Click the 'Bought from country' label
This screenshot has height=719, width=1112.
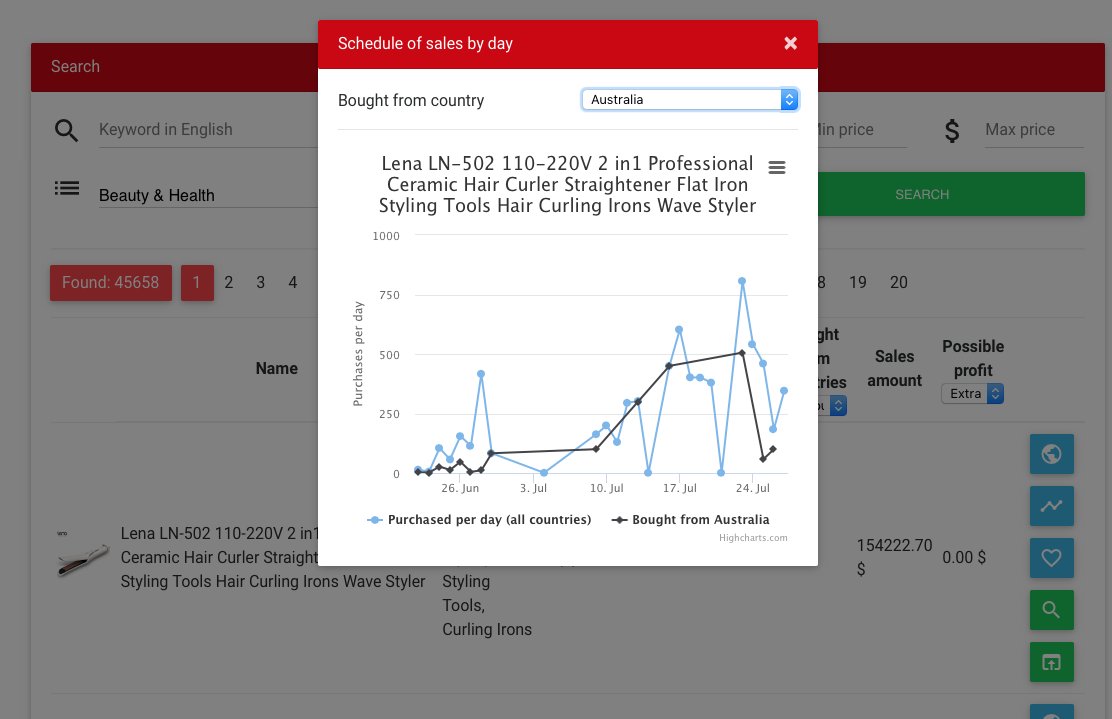click(411, 101)
